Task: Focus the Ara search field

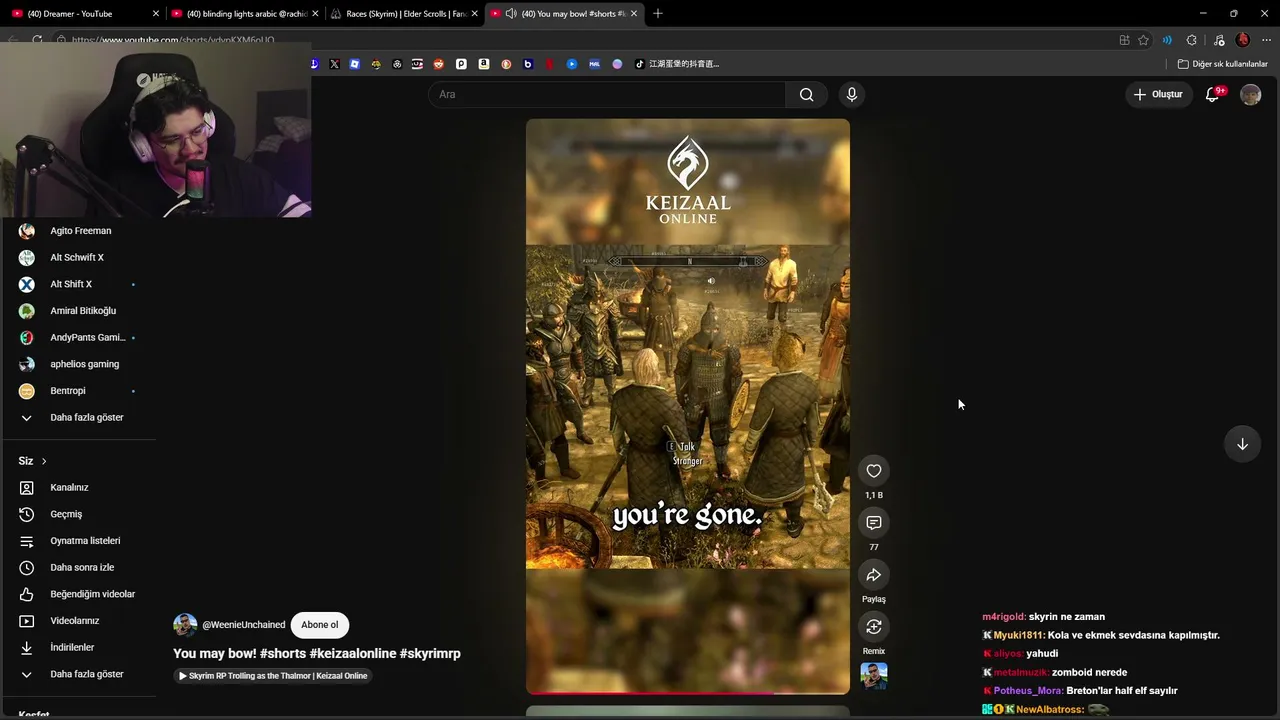Action: 607,94
